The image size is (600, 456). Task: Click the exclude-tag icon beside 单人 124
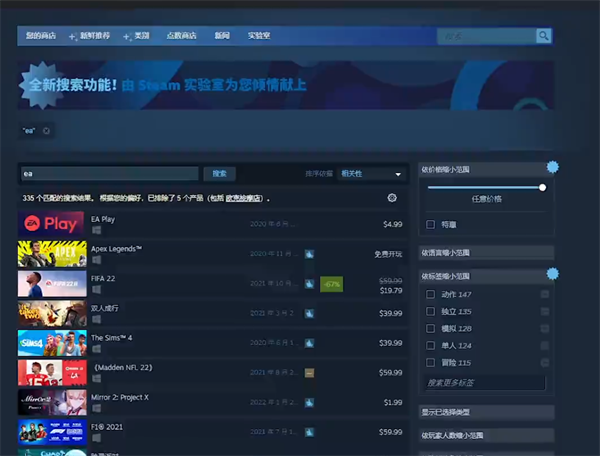(x=545, y=346)
